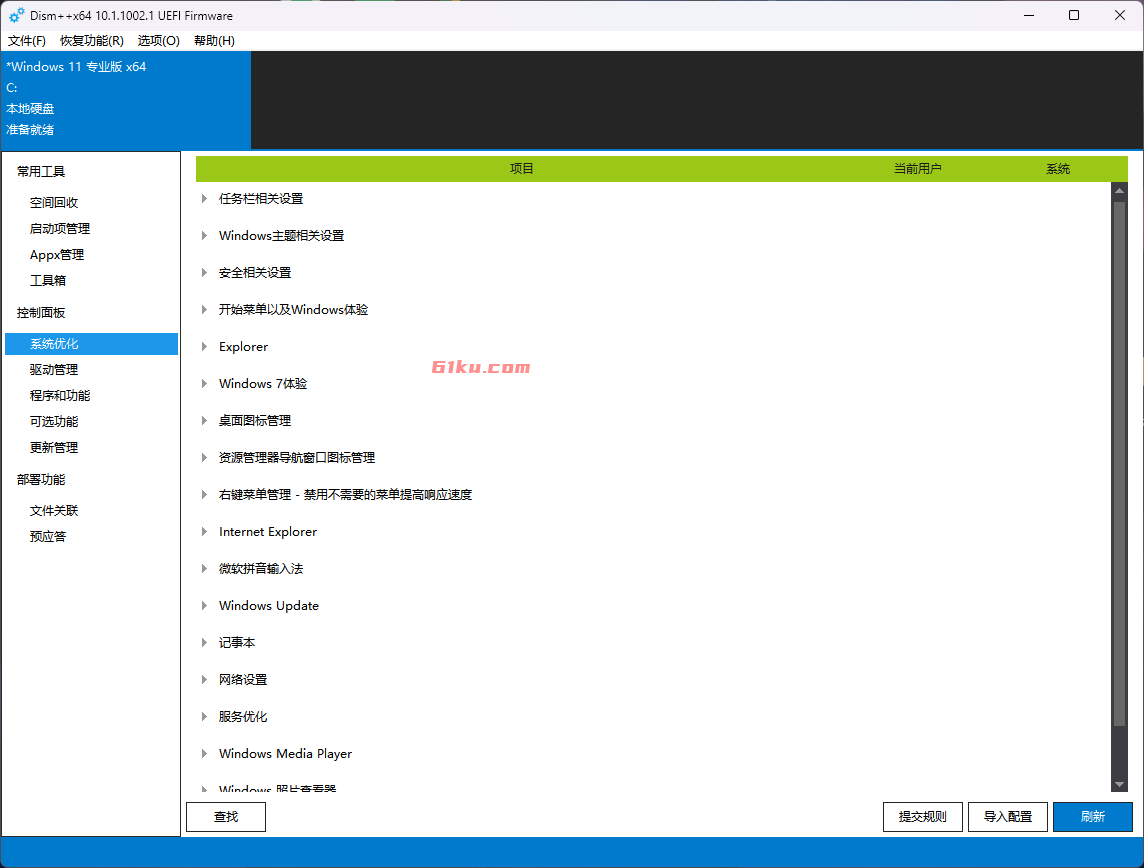This screenshot has width=1144, height=868.
Task: Open 程序和功能 in the sidebar
Action: pos(60,396)
